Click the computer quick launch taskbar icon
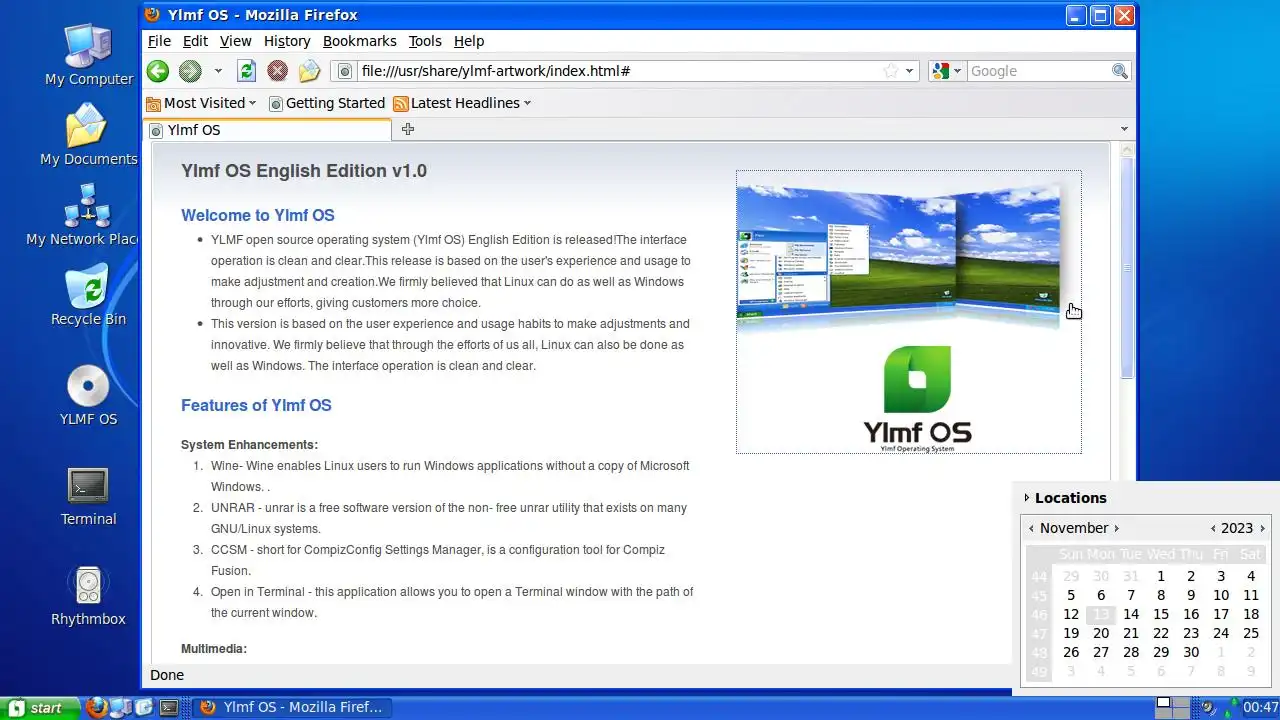The width and height of the screenshot is (1280, 720). (x=120, y=708)
